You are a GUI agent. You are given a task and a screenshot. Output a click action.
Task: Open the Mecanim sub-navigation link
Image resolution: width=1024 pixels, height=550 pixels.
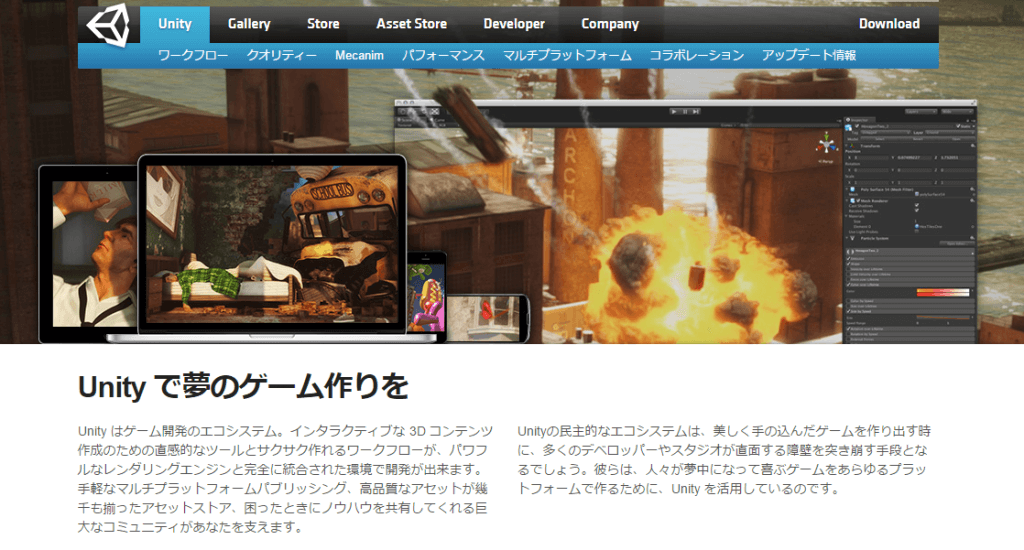tap(359, 56)
